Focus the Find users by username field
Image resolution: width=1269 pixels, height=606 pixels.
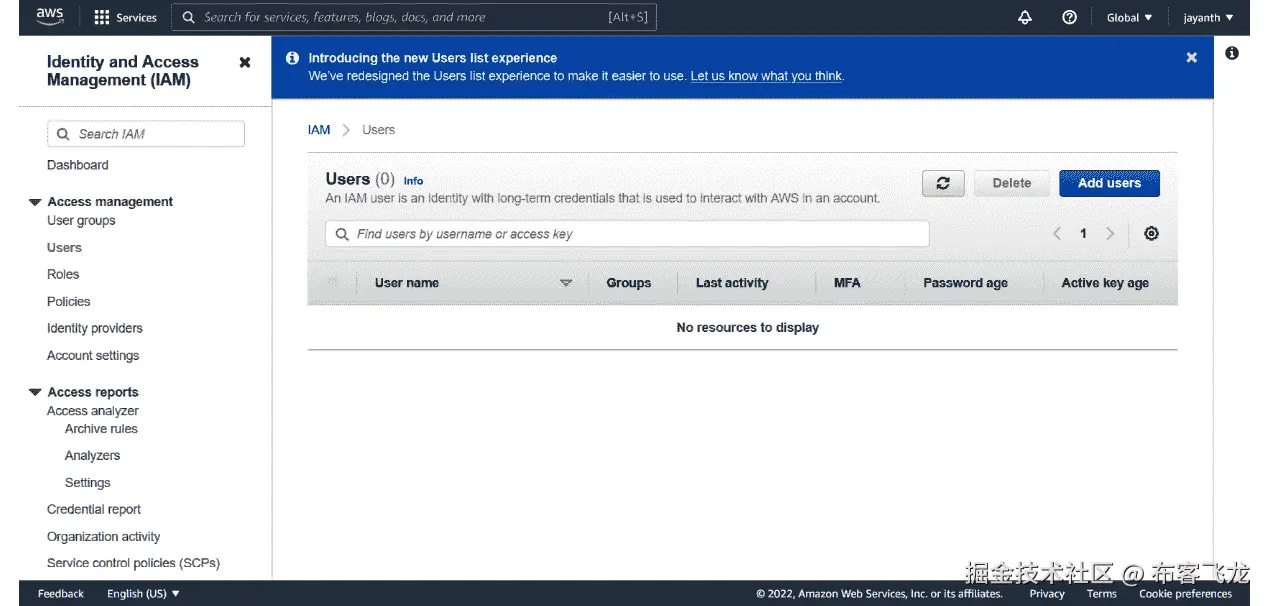[627, 234]
